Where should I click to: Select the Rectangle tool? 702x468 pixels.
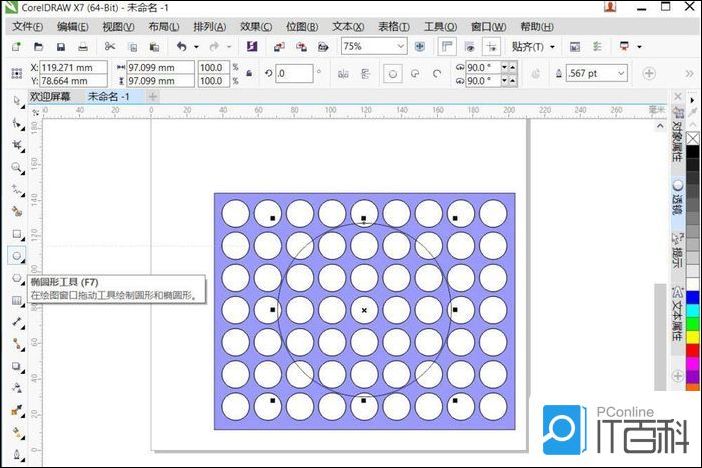[x=17, y=234]
